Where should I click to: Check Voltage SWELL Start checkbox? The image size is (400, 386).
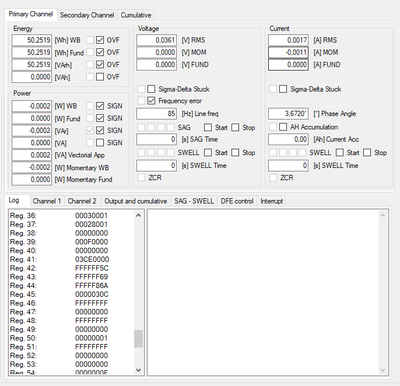tap(208, 153)
